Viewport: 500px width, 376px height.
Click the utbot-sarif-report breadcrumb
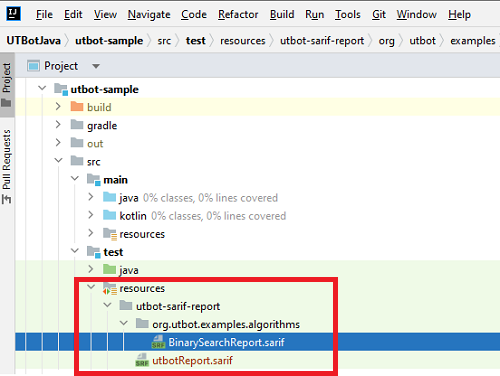[x=322, y=41]
